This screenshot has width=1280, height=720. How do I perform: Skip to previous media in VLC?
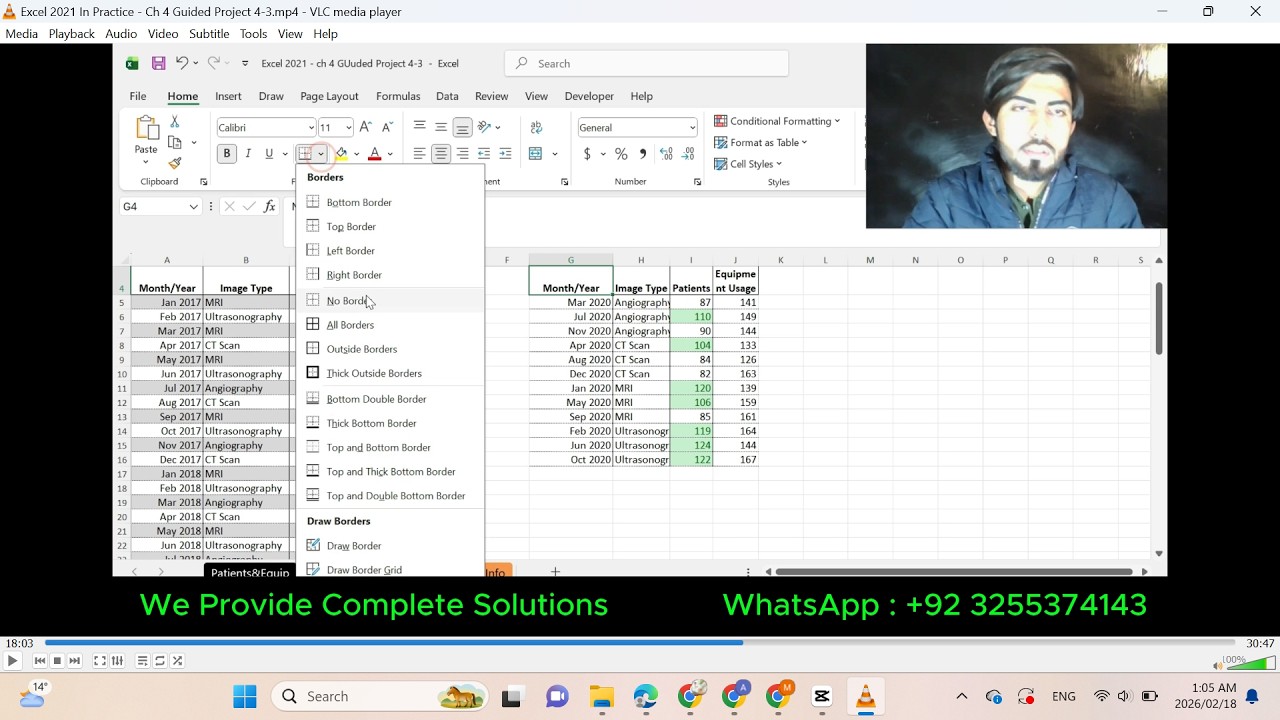(40, 661)
